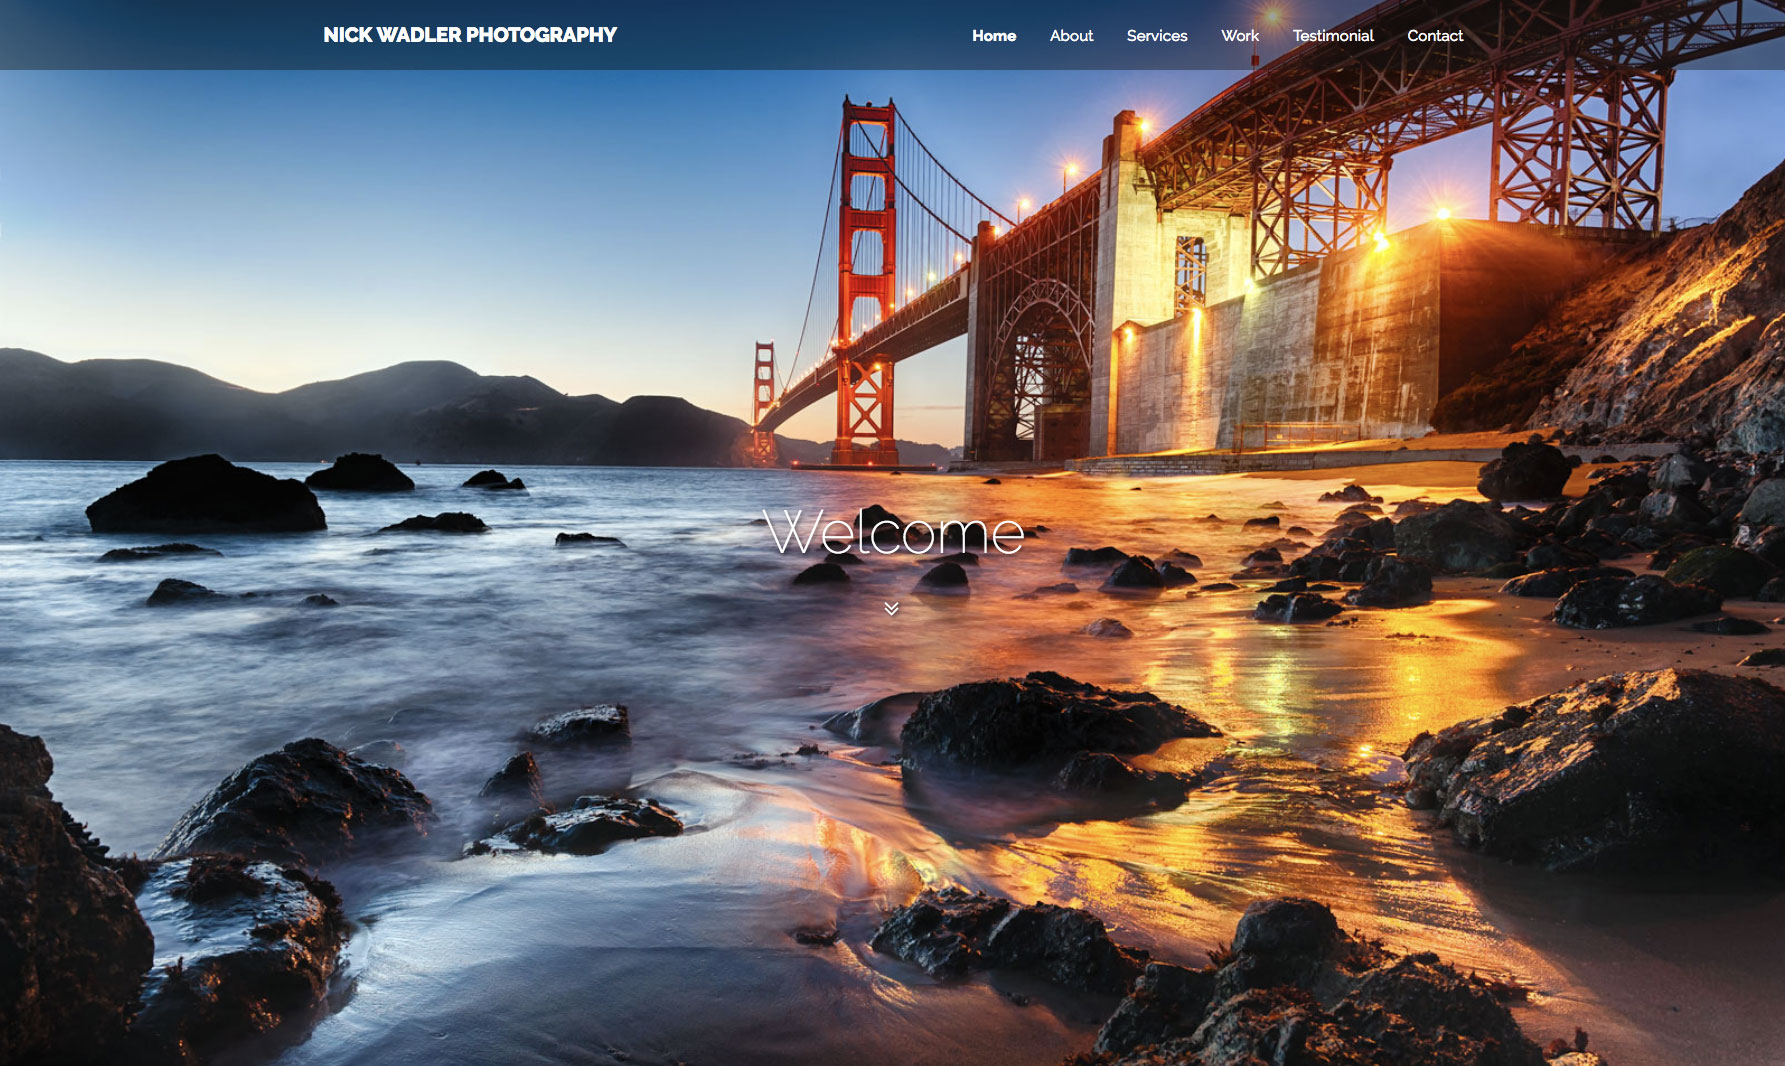Jump to the Testimonial section
This screenshot has width=1785, height=1066.
click(1332, 36)
